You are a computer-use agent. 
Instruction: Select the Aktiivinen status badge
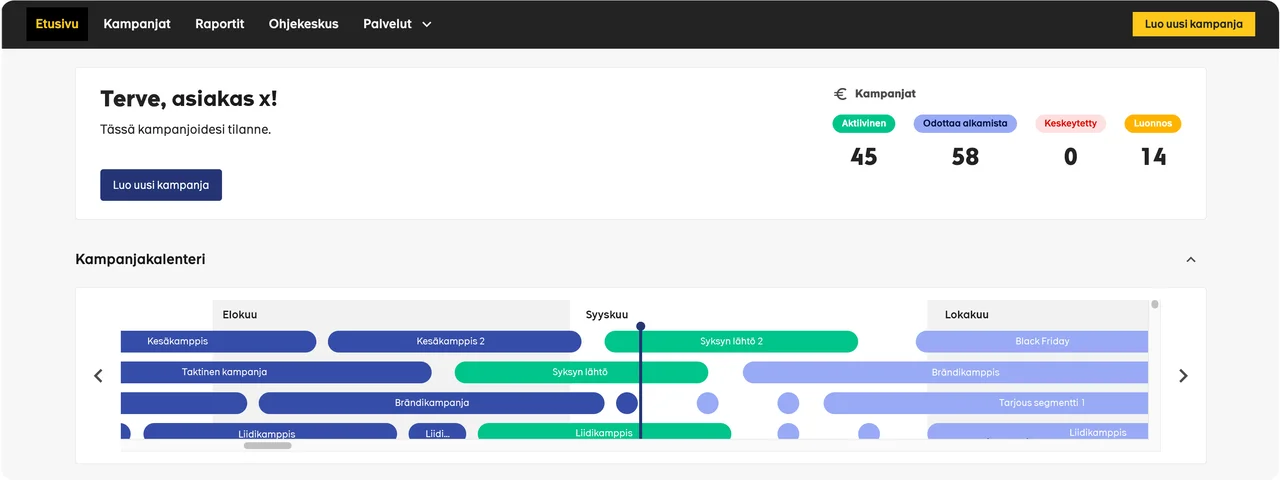point(863,124)
